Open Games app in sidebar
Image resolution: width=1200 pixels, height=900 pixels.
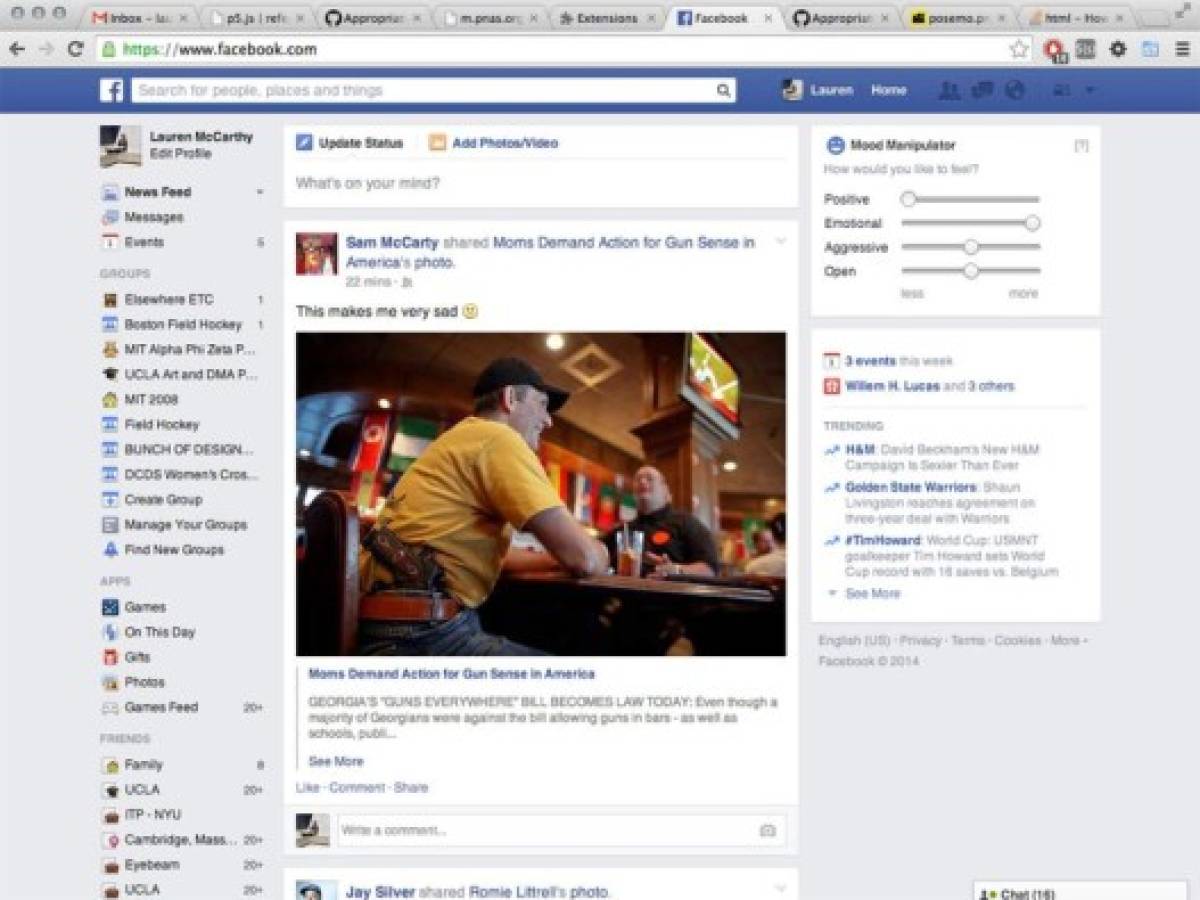(145, 607)
